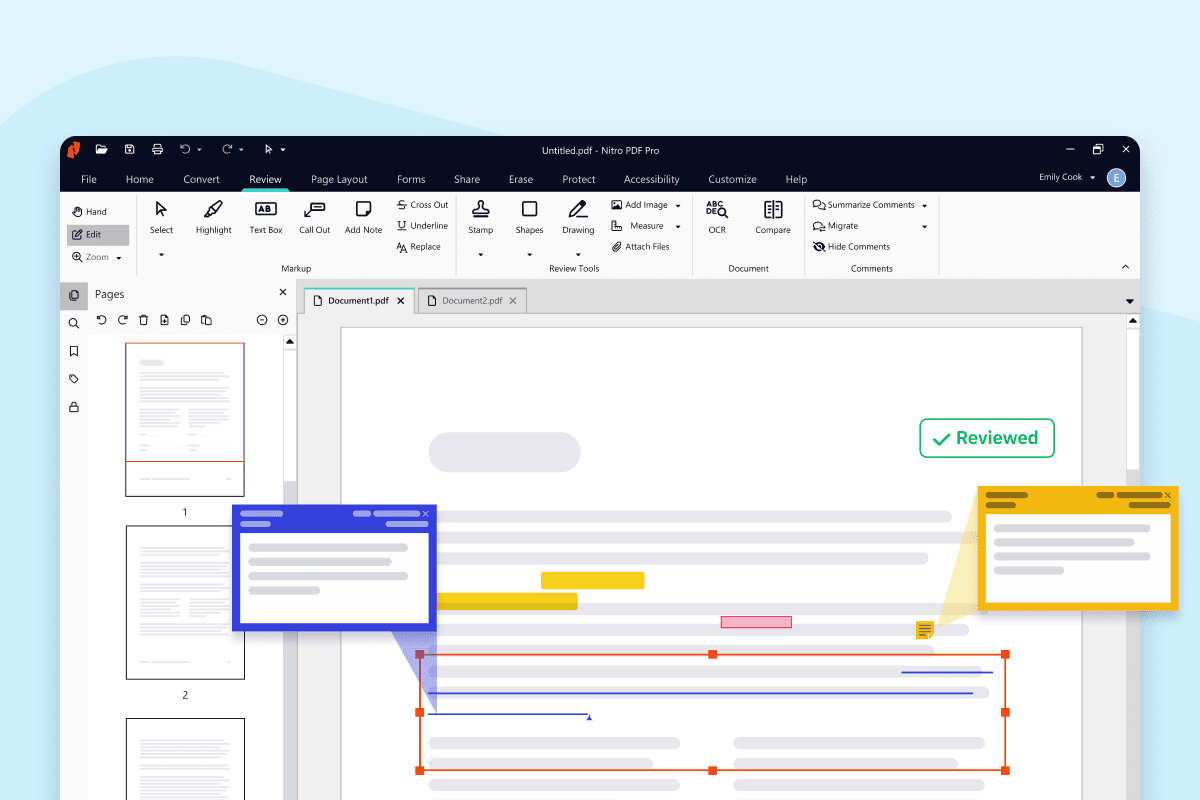Toggle the Underline markup option
The height and width of the screenshot is (800, 1200).
coord(422,225)
